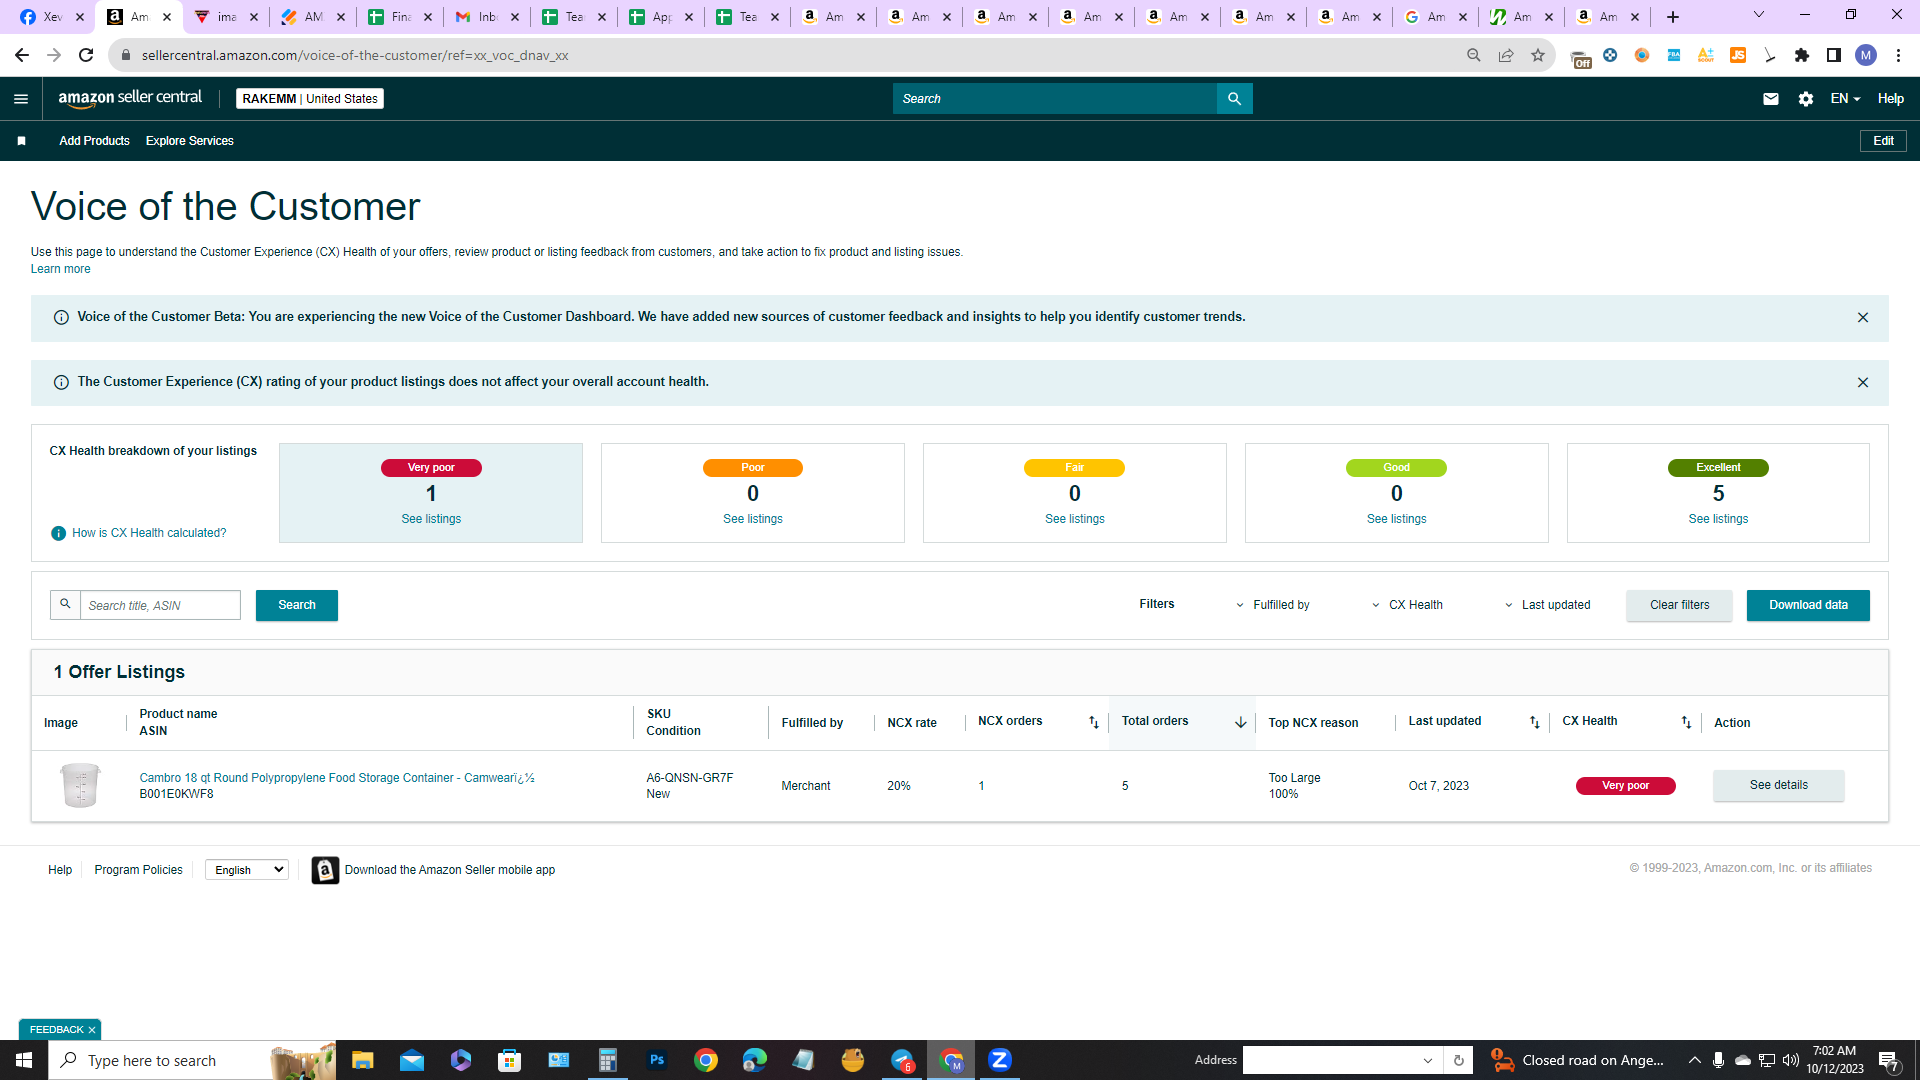1920x1080 pixels.
Task: Go back in browser history
Action: (22, 55)
